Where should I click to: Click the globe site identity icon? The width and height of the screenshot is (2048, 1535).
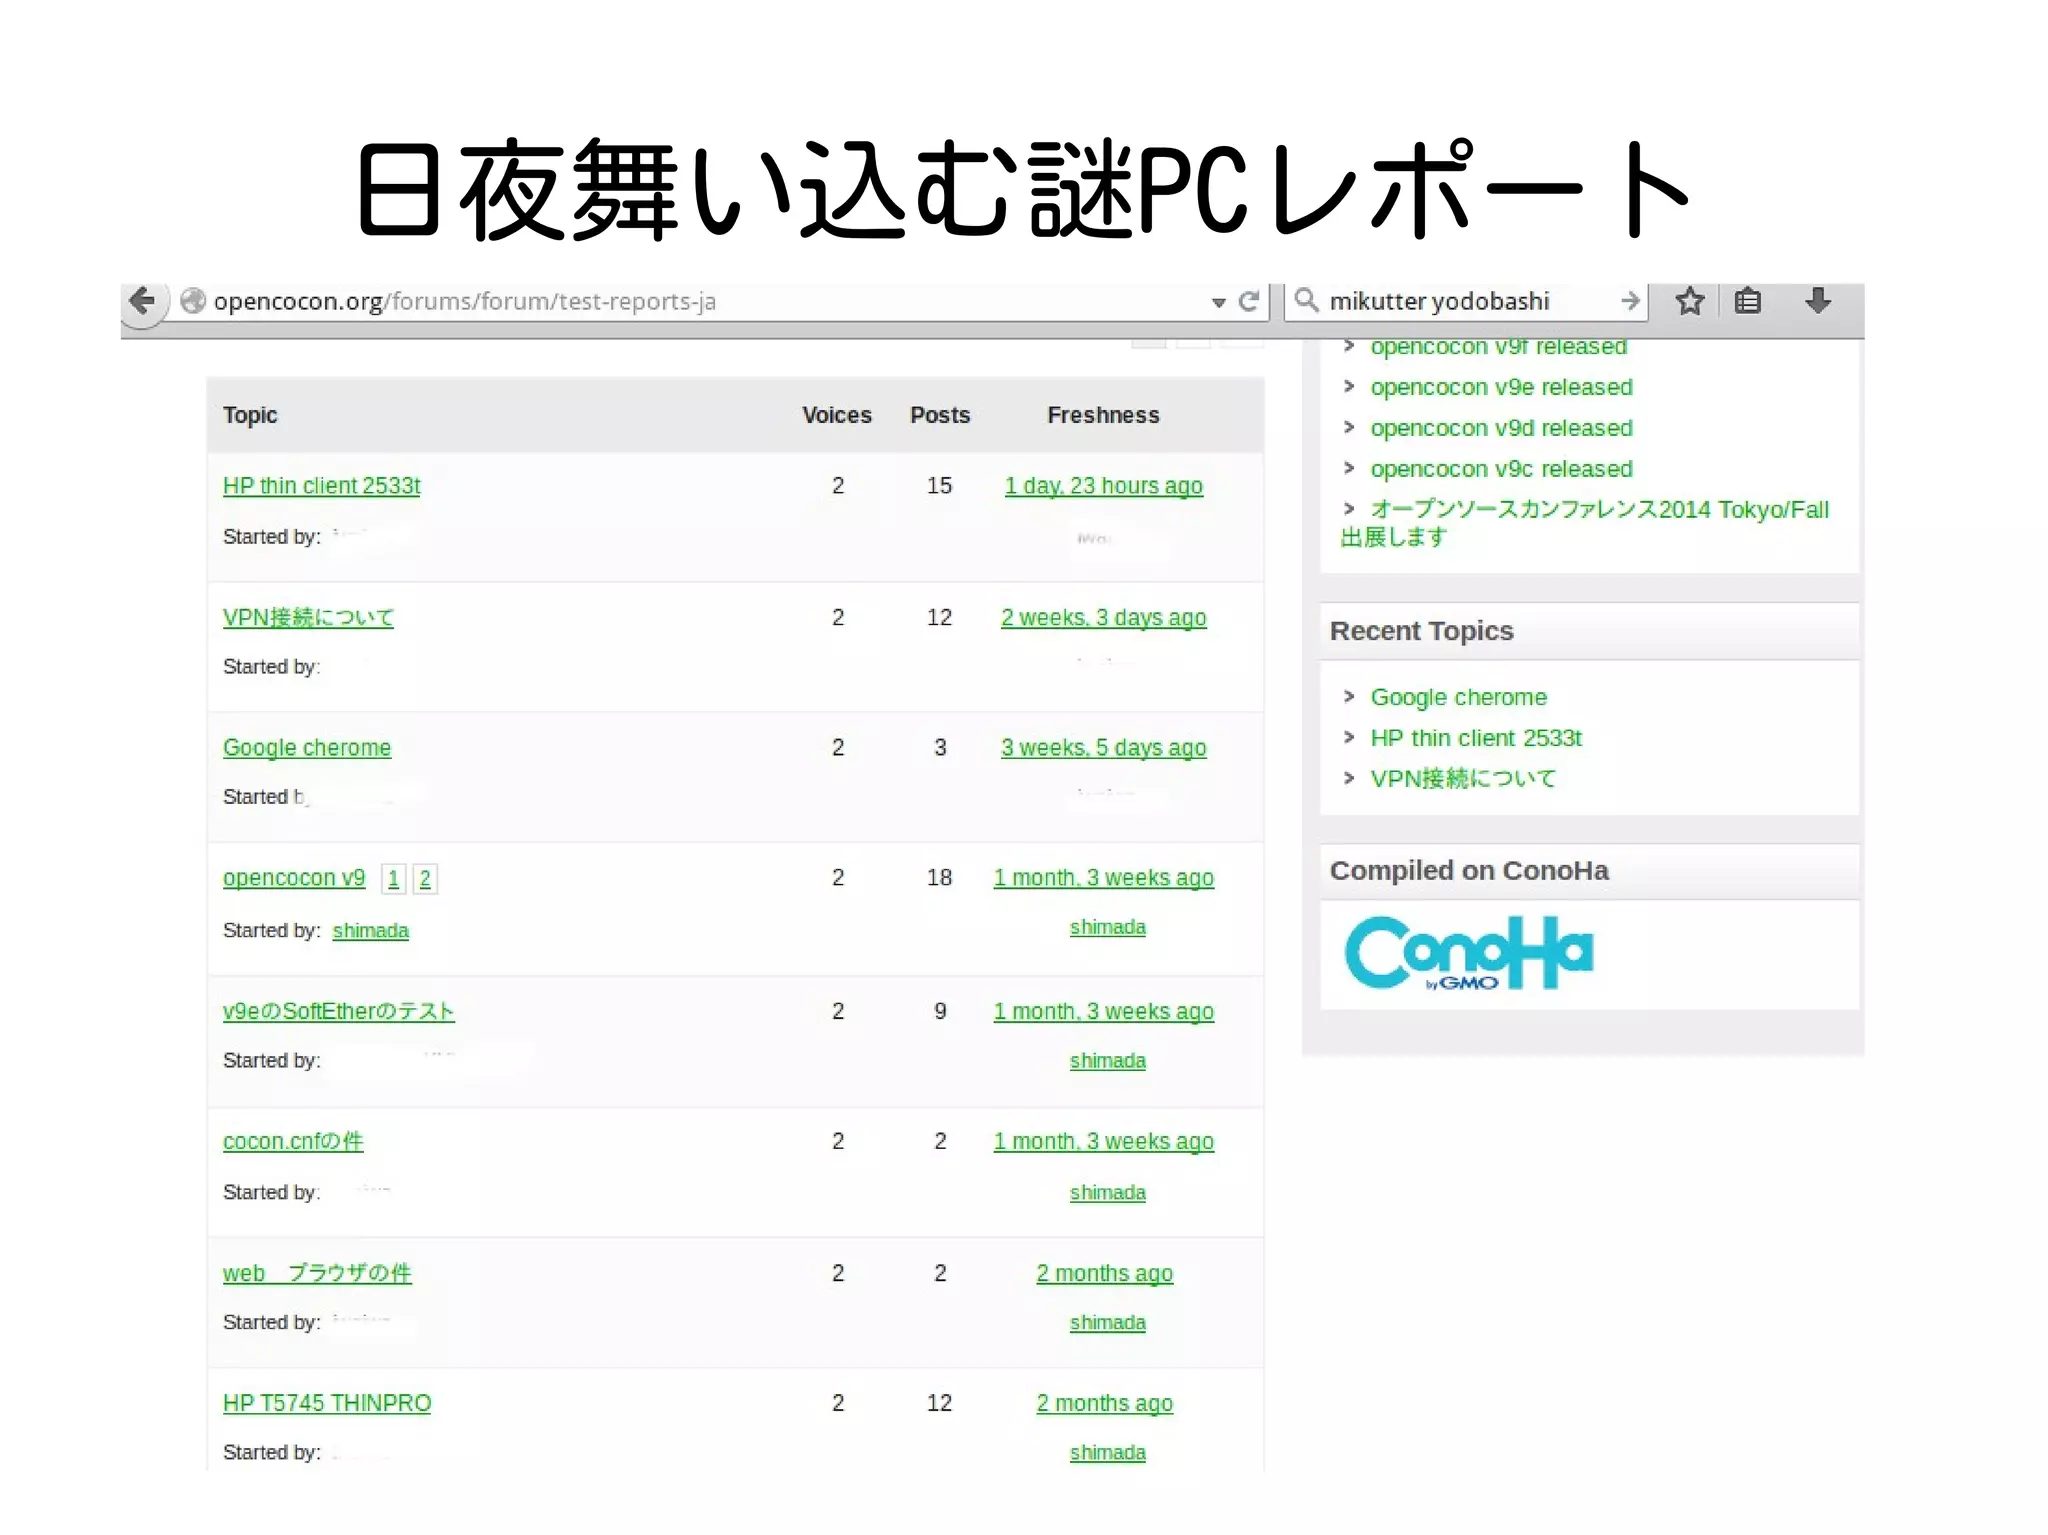click(193, 301)
